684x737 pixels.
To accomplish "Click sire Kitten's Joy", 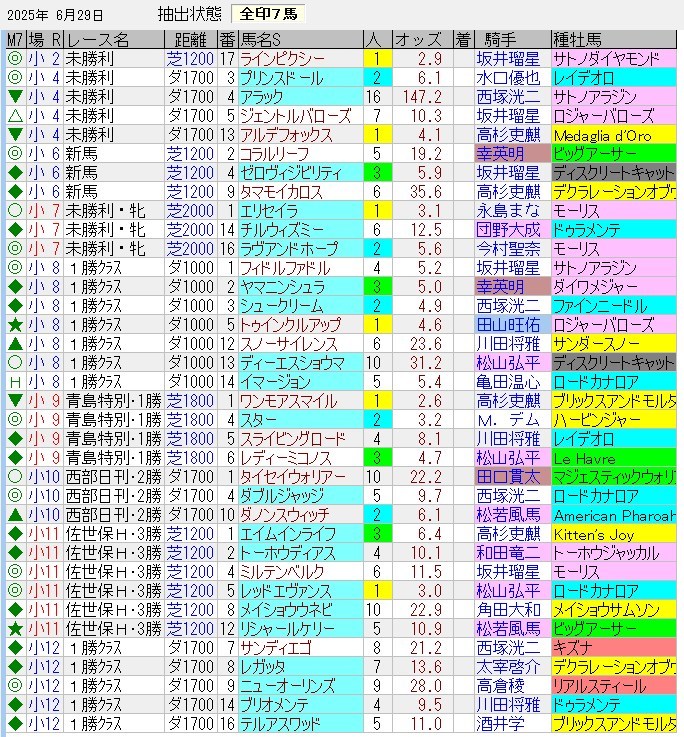I will [x=594, y=534].
